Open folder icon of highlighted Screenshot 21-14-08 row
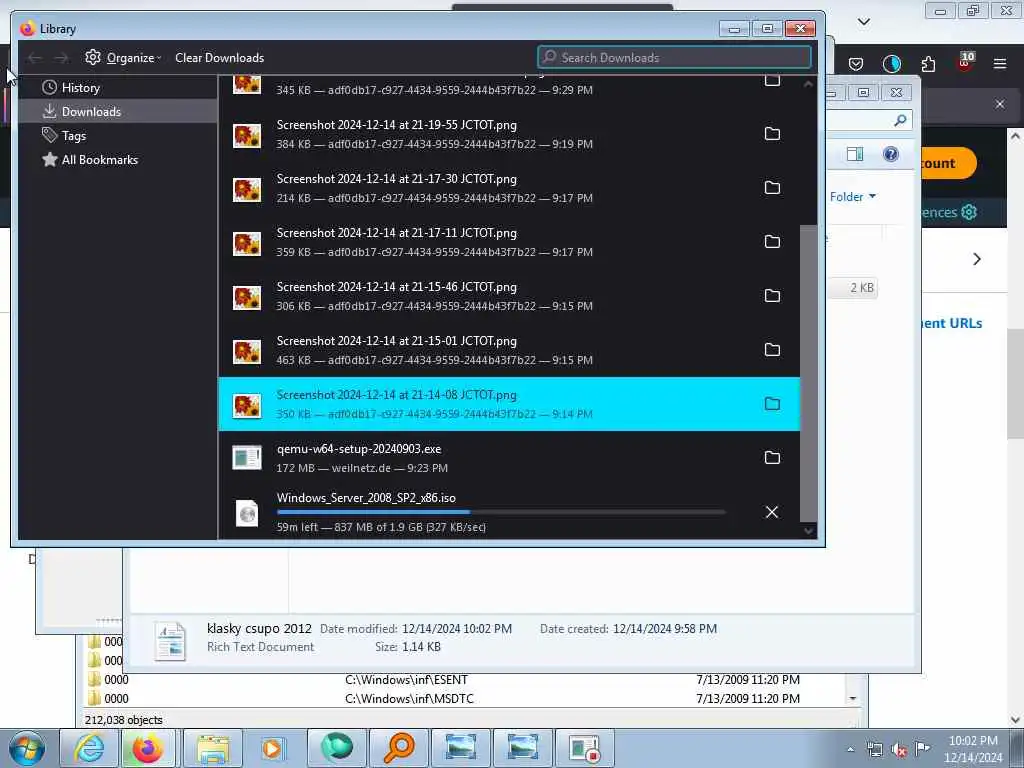Viewport: 1024px width, 768px height. pos(772,404)
